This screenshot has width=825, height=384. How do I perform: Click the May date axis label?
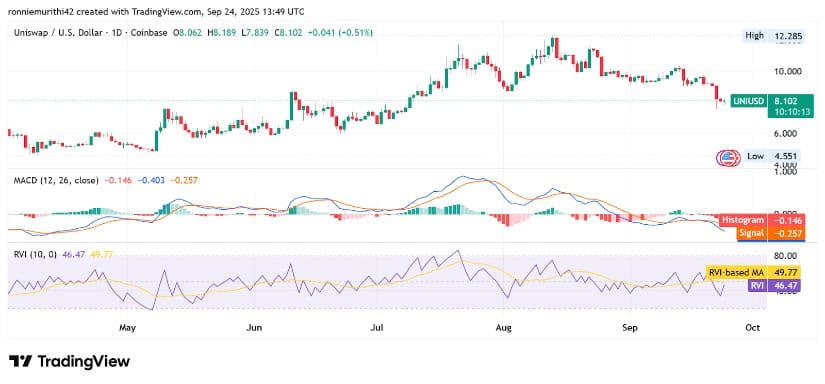tap(128, 328)
